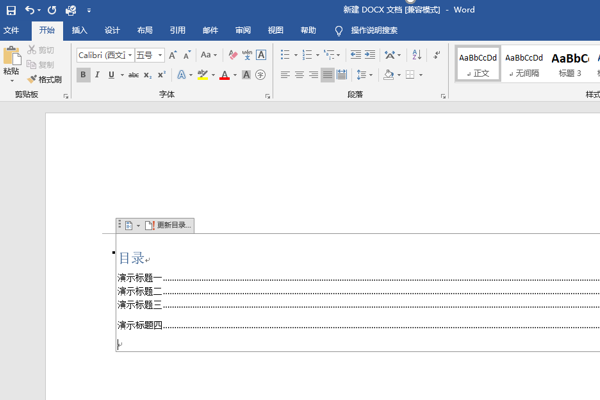Screen dimensions: 600x400
Task: Align text to the left
Action: pyautogui.click(x=285, y=75)
